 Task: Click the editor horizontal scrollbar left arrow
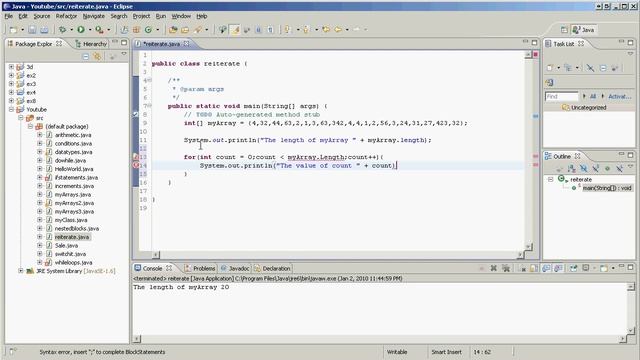156,255
